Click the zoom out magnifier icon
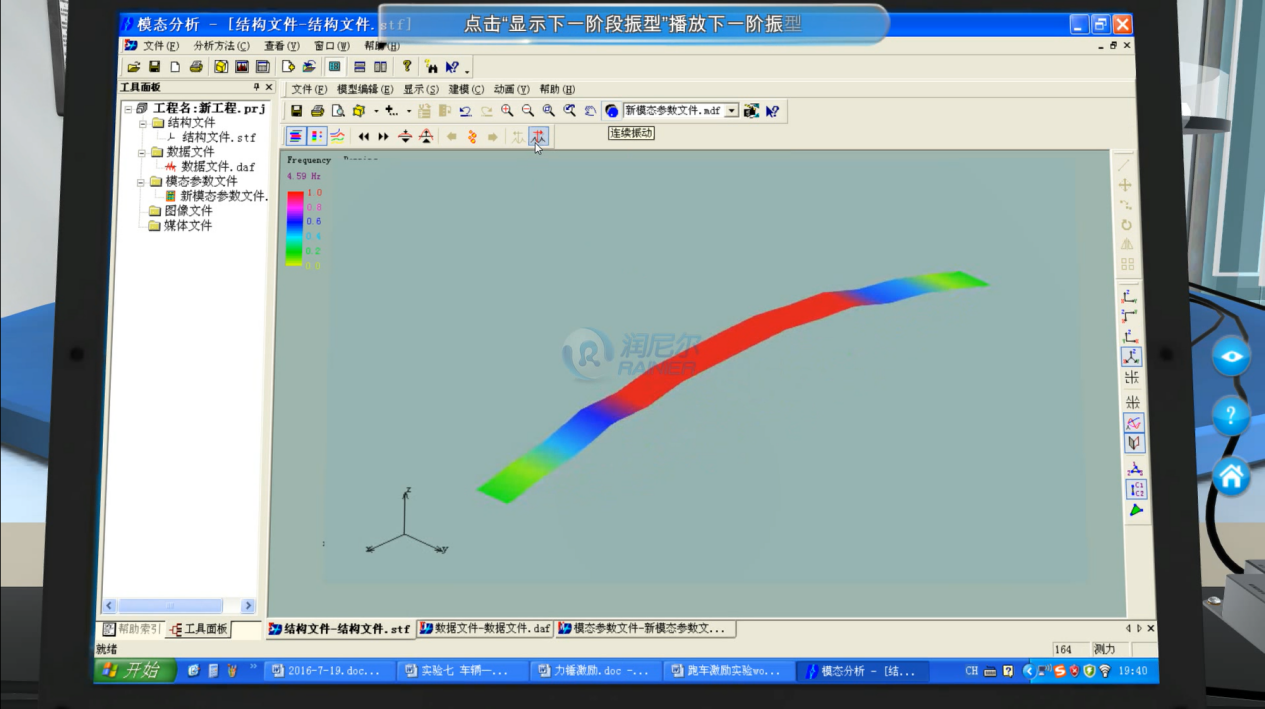Image resolution: width=1265 pixels, height=709 pixels. (x=527, y=111)
